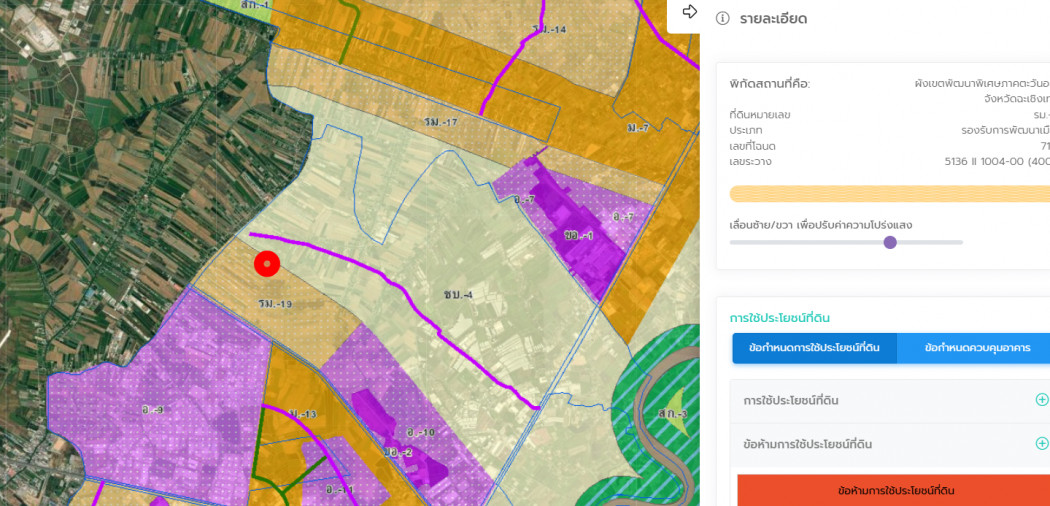Open the การใช้ประโยชน์ที่ดิน accordion row
1050x506 pixels.
tap(891, 401)
